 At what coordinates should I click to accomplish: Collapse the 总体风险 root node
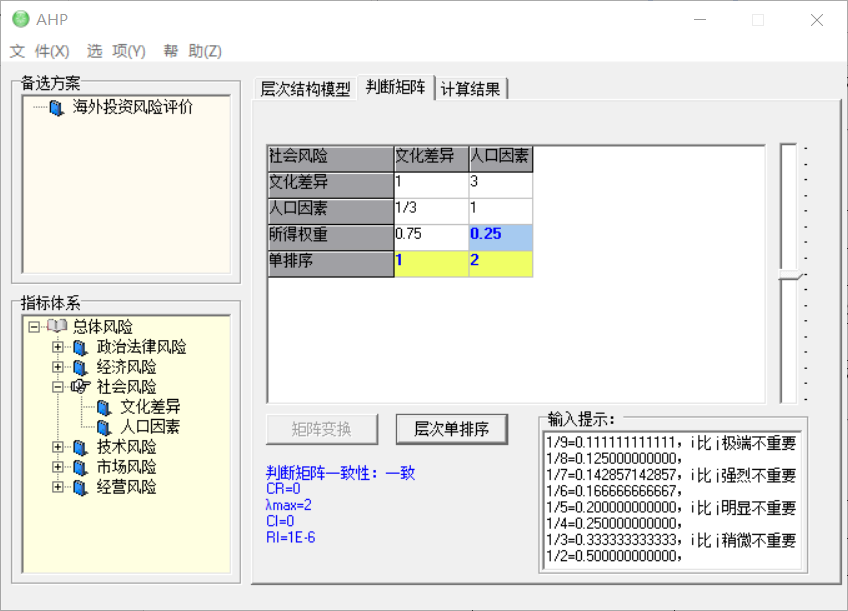click(x=34, y=327)
